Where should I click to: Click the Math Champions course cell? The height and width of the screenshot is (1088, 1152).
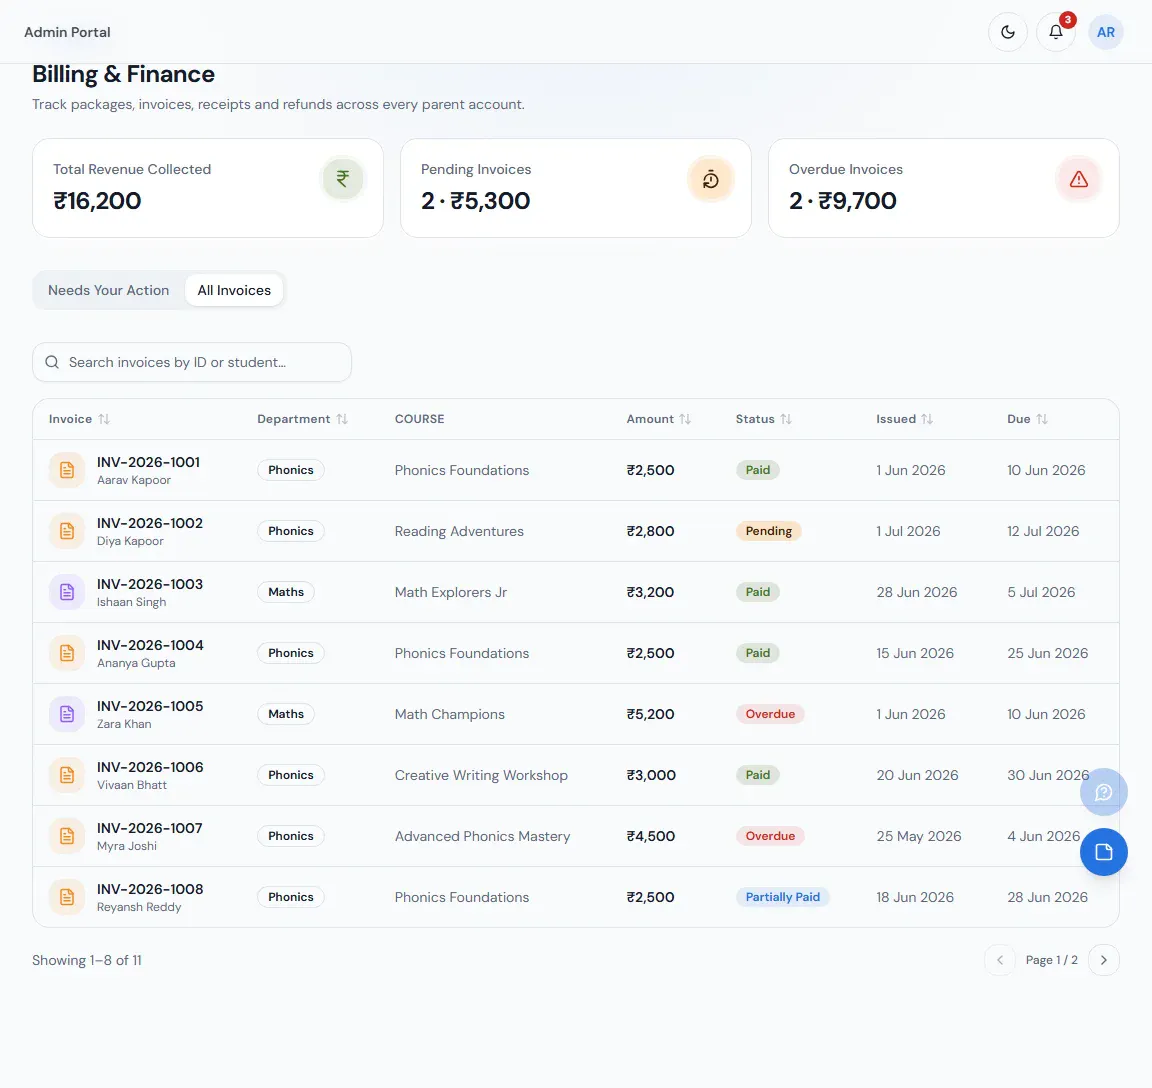450,714
